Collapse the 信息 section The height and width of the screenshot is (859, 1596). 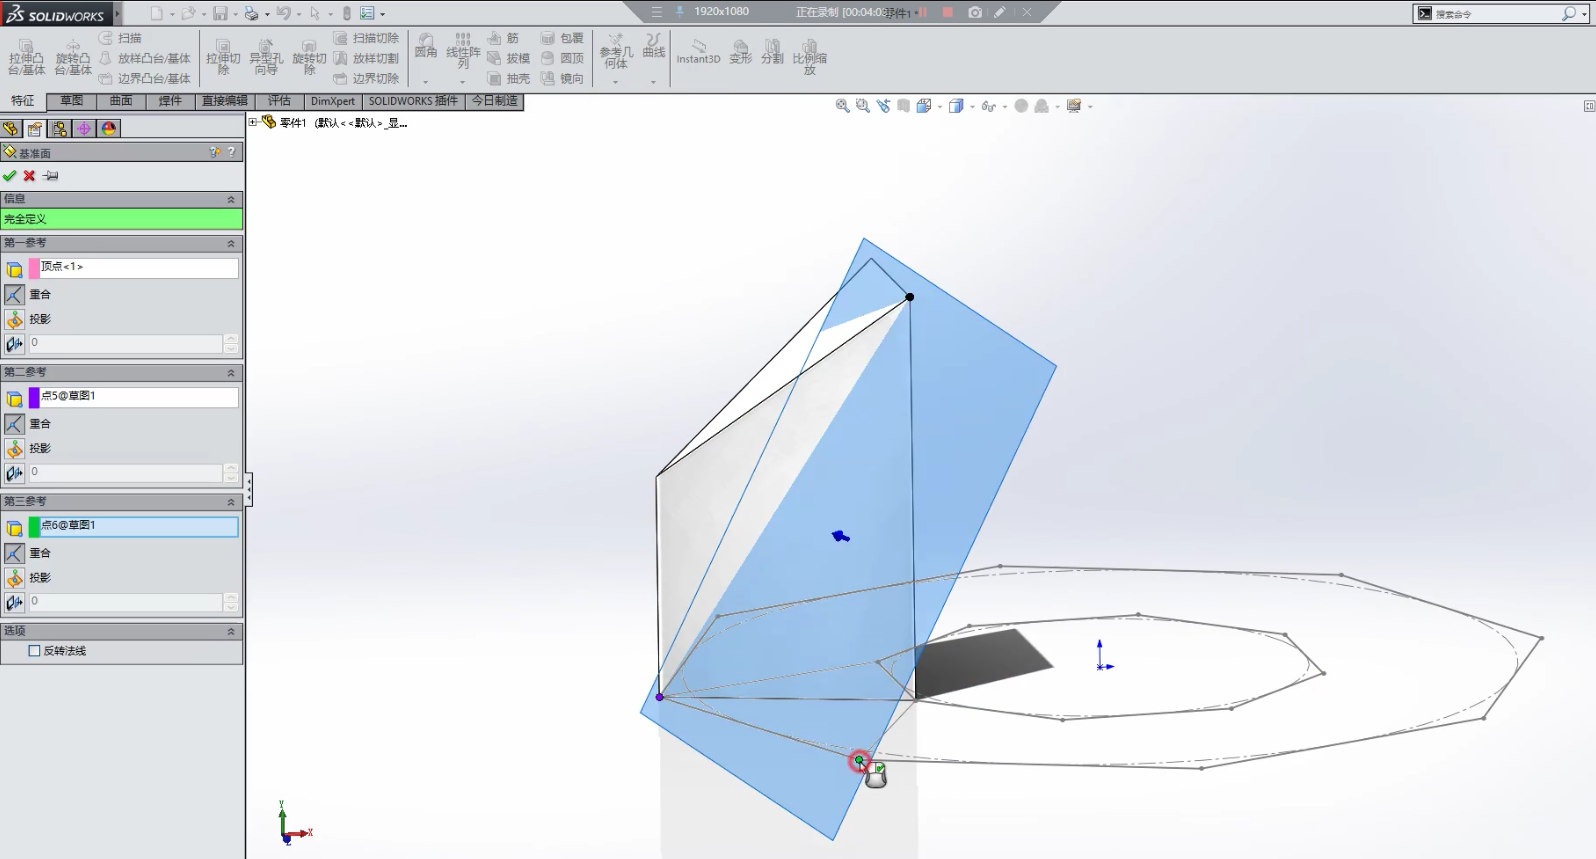231,200
